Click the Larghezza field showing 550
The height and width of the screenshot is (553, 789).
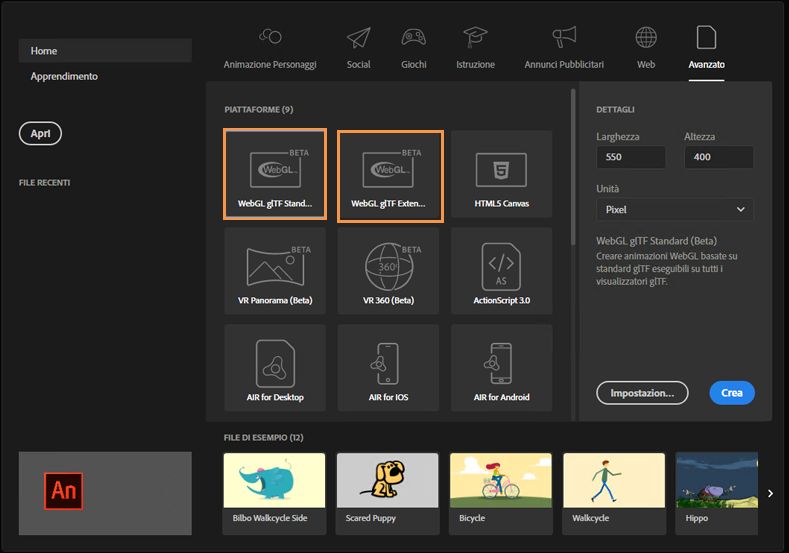point(631,157)
